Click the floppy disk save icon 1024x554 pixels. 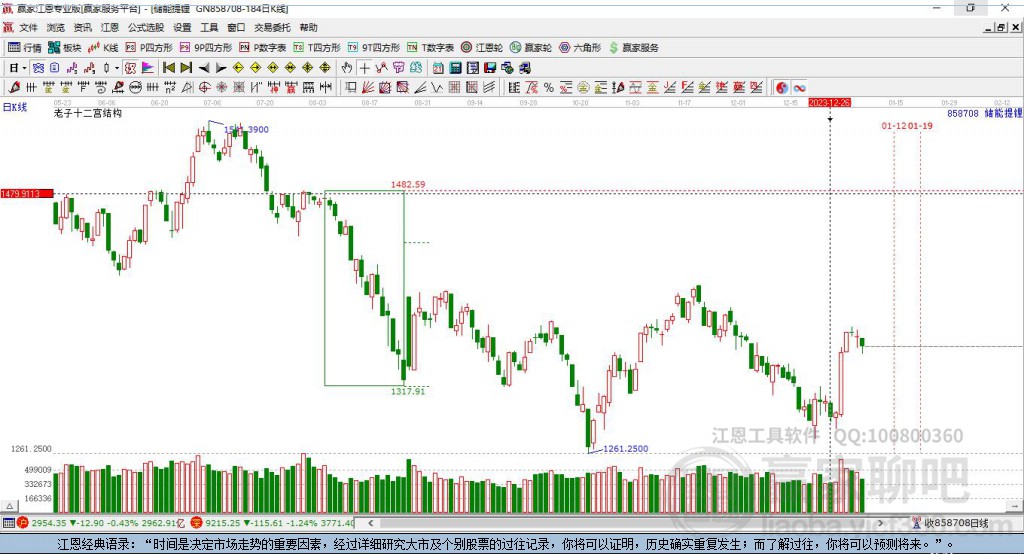(x=490, y=68)
